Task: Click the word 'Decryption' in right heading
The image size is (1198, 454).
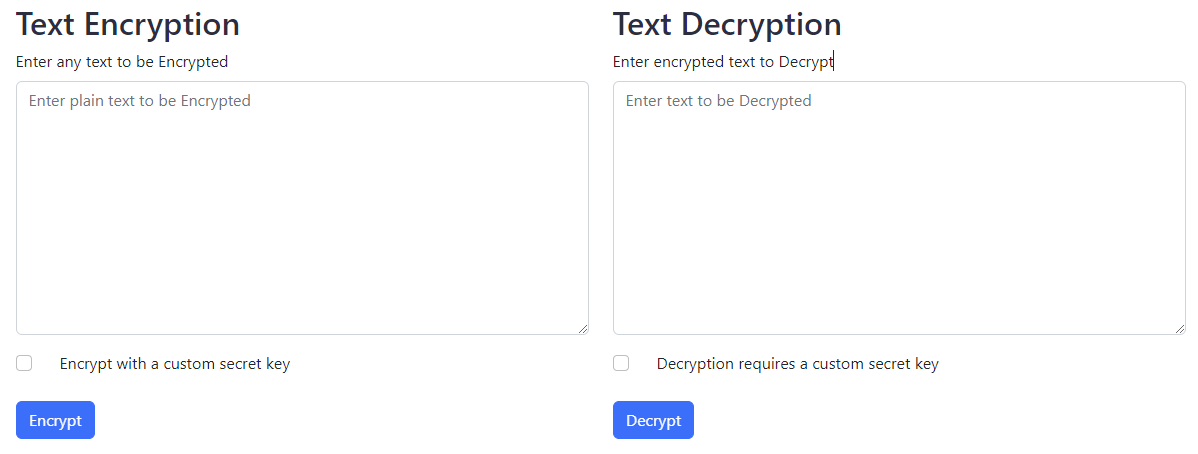Action: (x=761, y=24)
